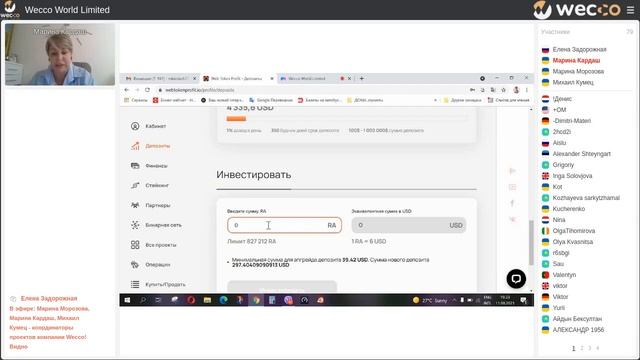Open the Task View button
This screenshot has width=640, height=360.
[158, 300]
